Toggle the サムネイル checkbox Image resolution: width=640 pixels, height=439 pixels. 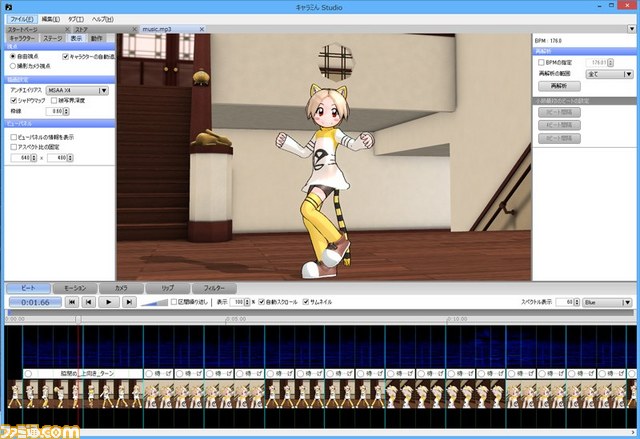306,302
